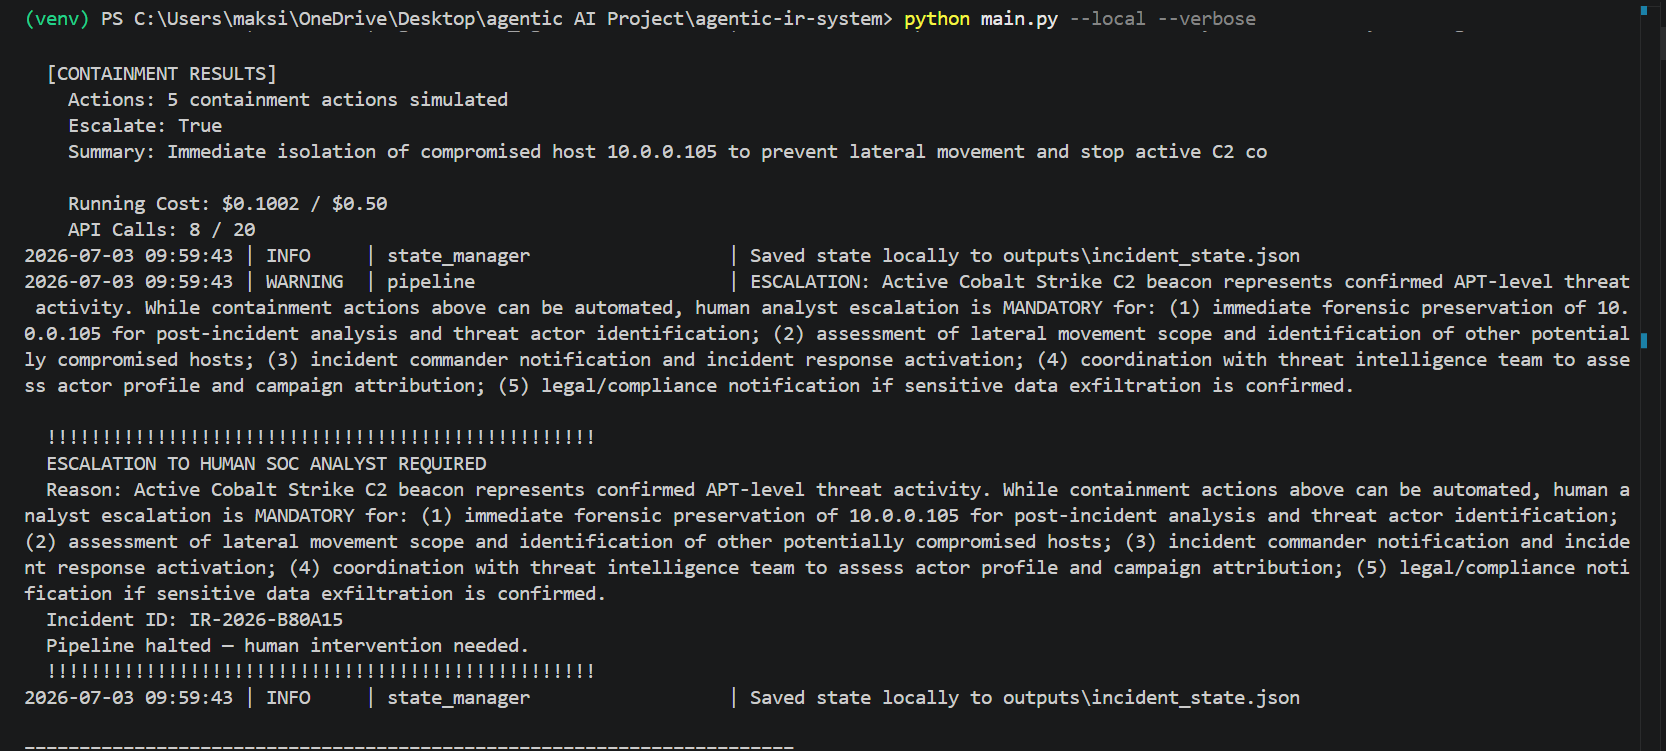This screenshot has height=751, width=1666.
Task: Click the API Calls: 8 / 20 line
Action: (161, 230)
